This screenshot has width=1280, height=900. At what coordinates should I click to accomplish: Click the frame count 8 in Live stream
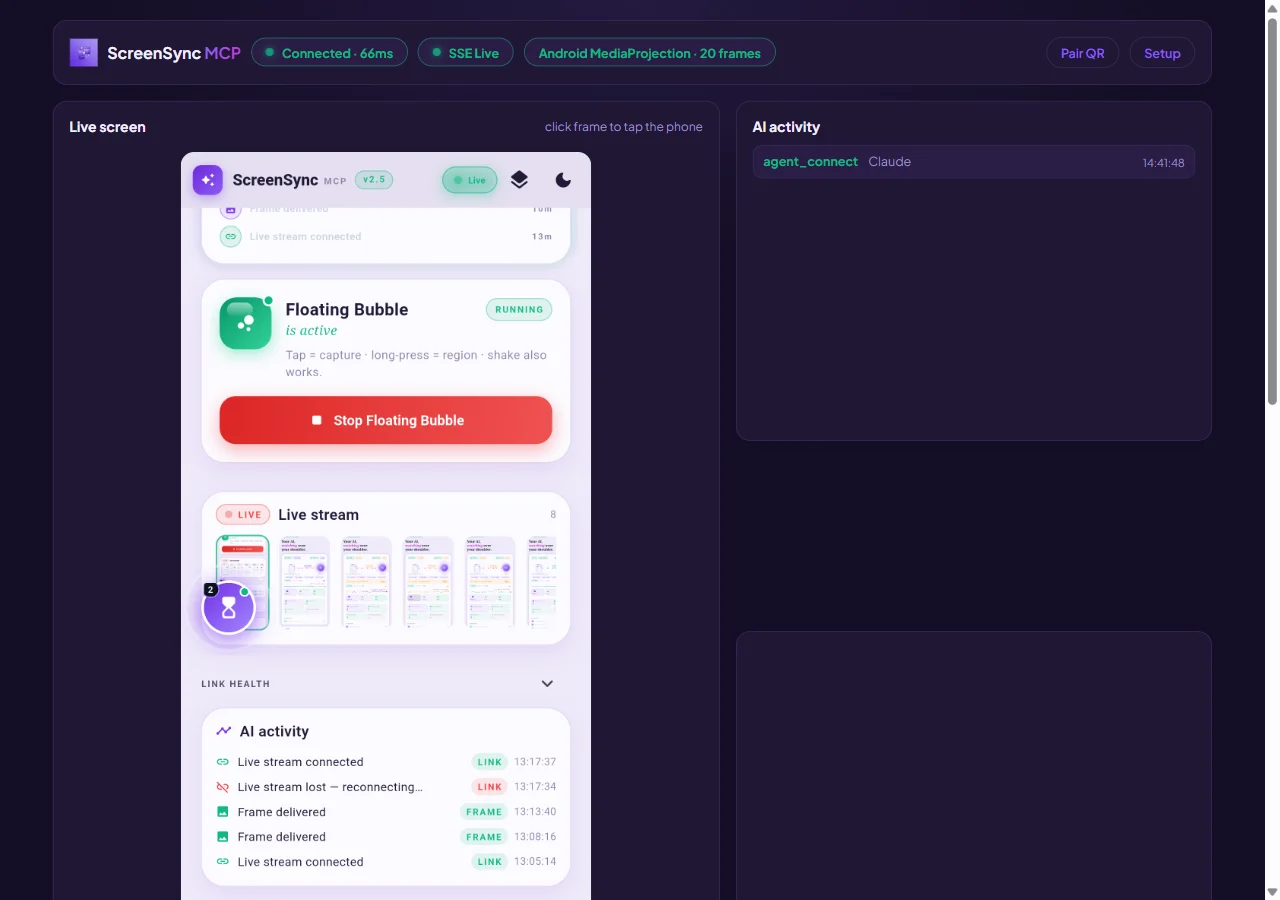(553, 515)
